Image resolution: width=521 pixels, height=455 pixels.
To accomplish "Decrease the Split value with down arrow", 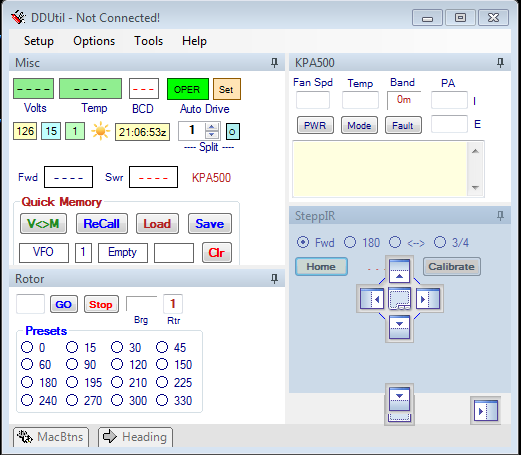I will (x=211, y=134).
